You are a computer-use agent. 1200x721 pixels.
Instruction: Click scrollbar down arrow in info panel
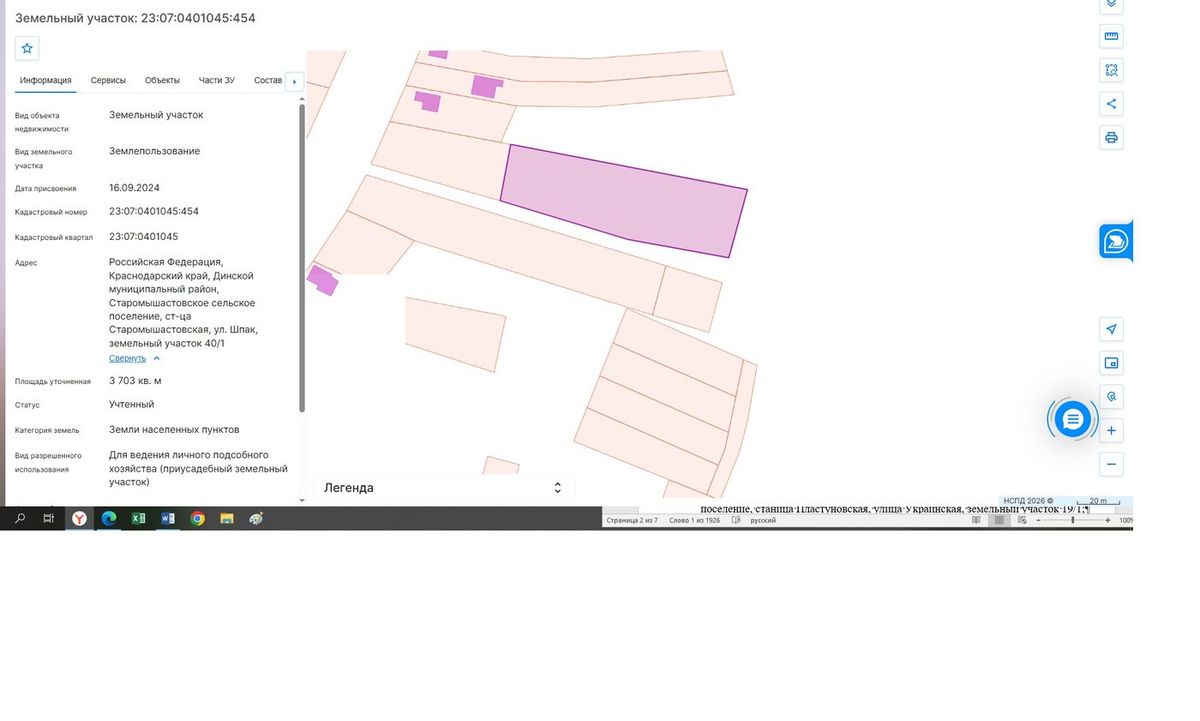click(302, 500)
